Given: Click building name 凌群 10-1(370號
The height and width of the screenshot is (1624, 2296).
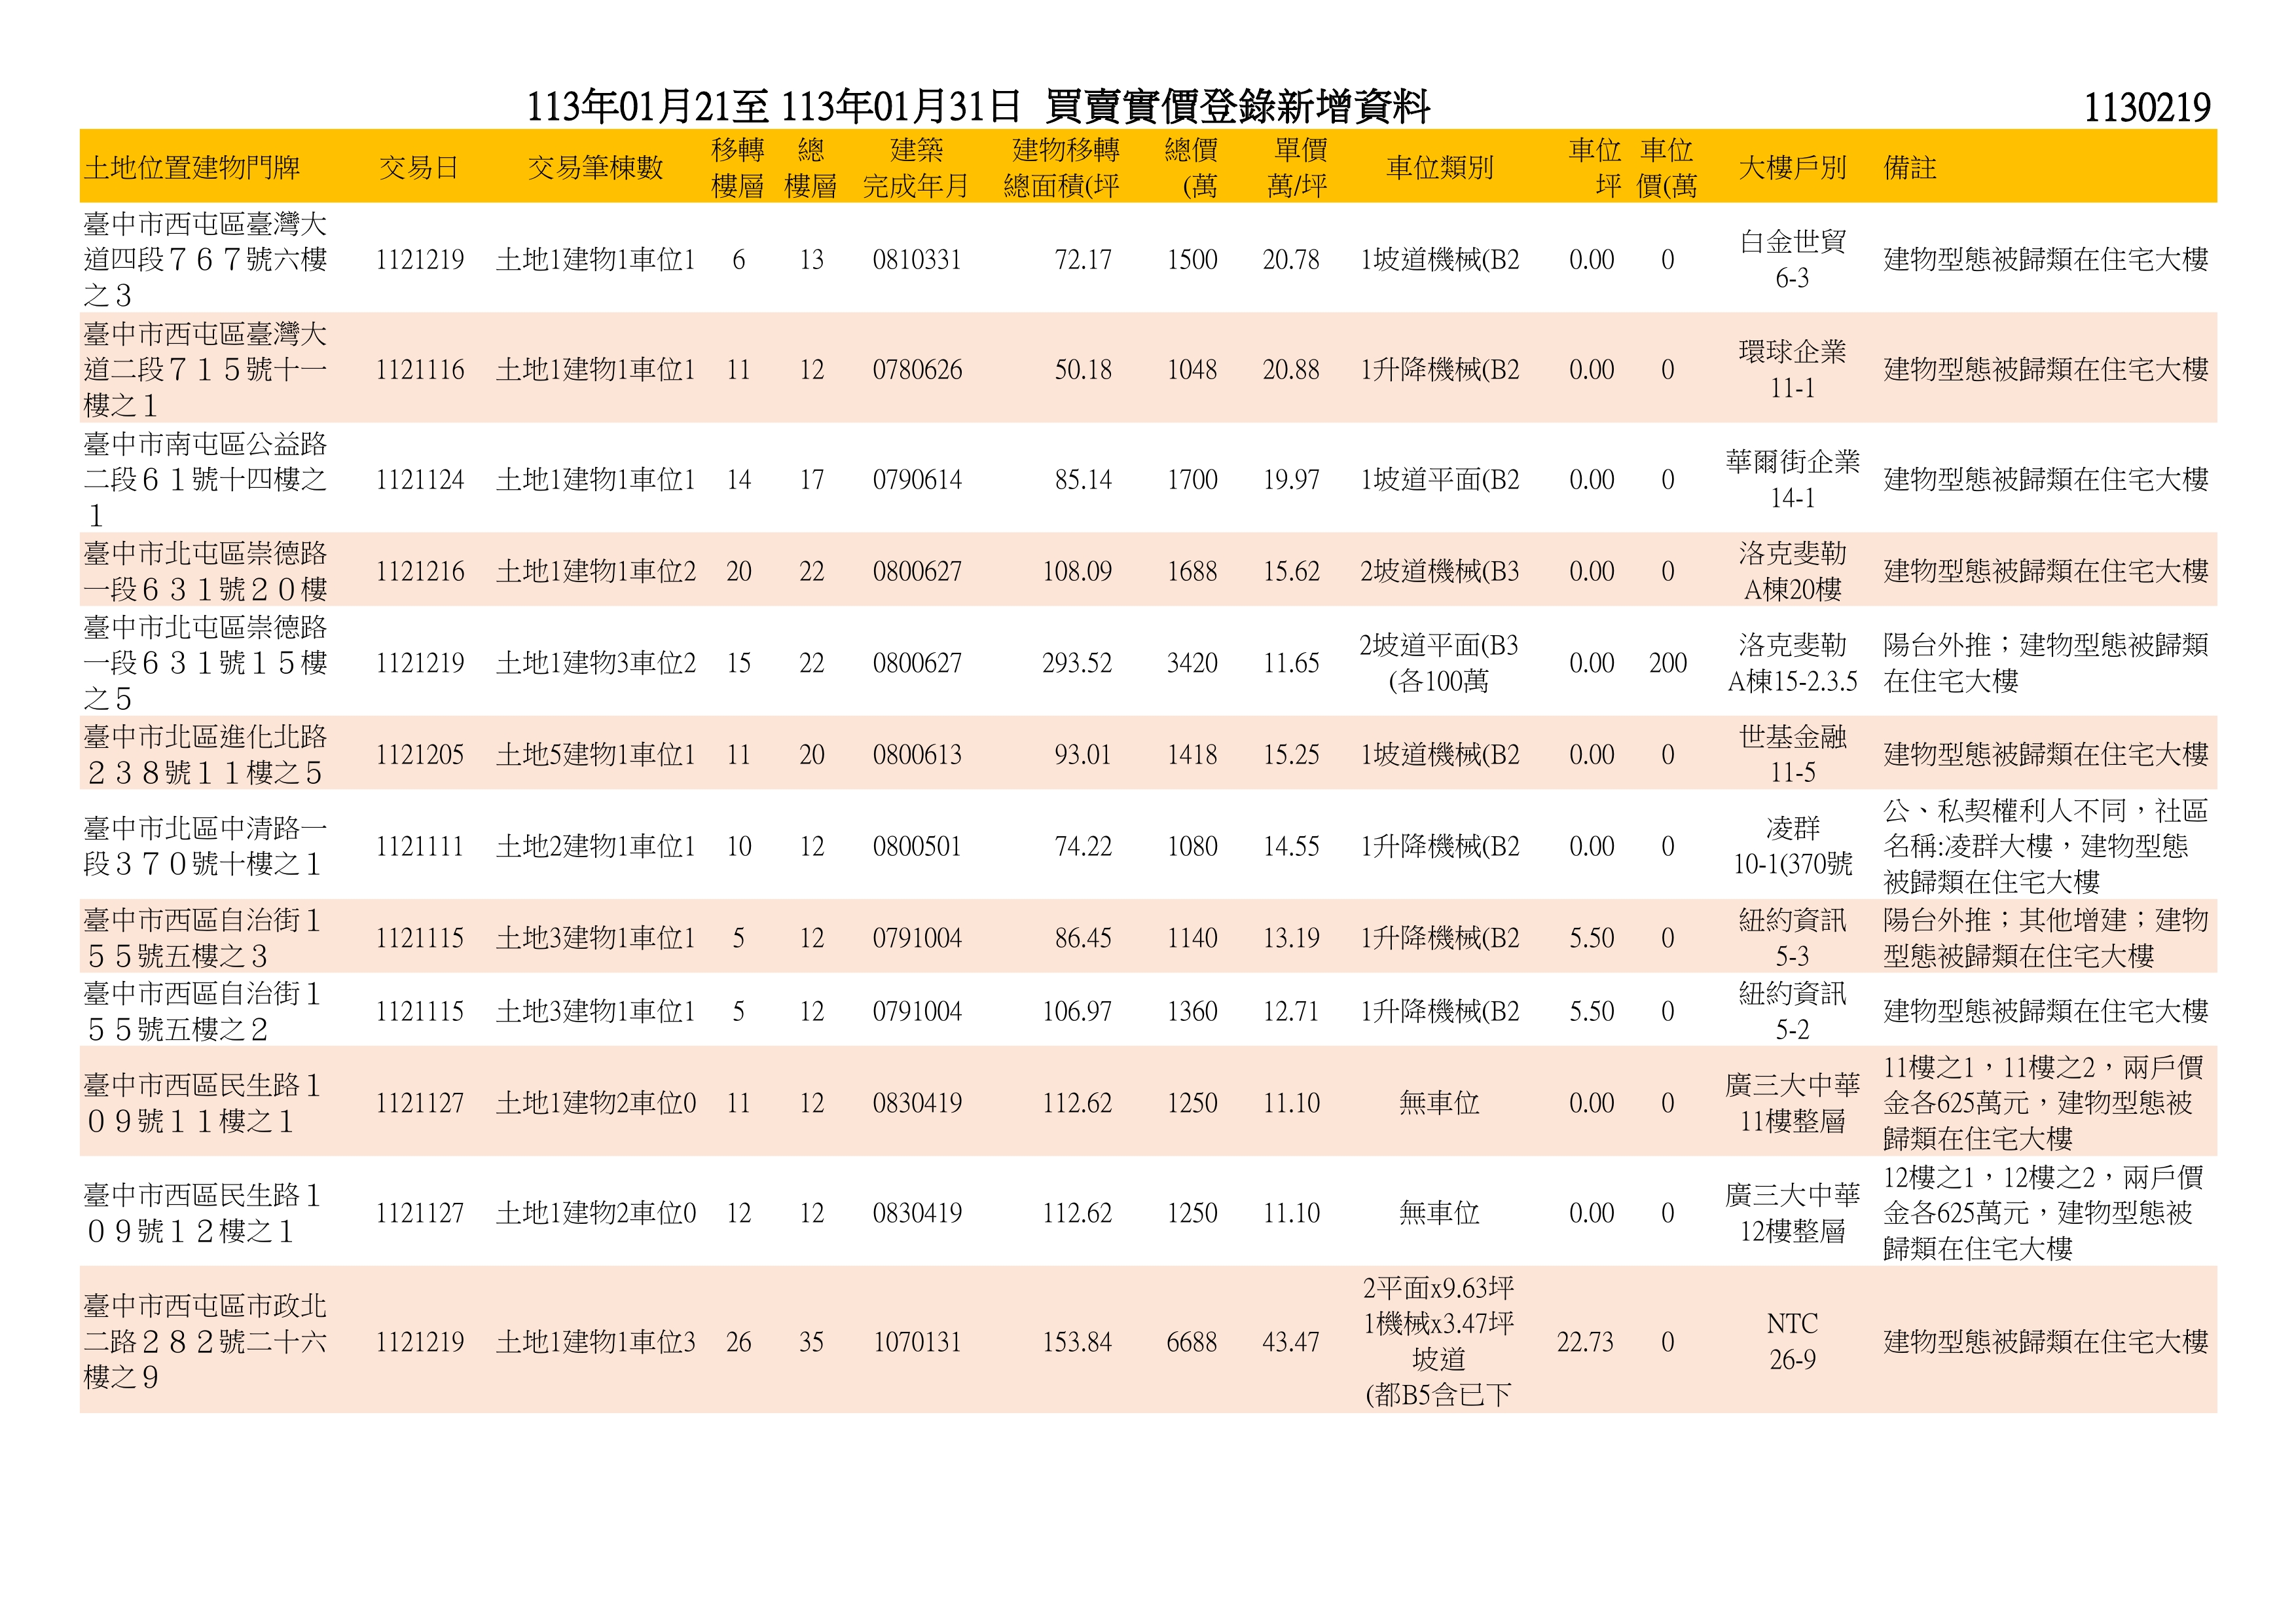Looking at the screenshot, I should [1792, 846].
